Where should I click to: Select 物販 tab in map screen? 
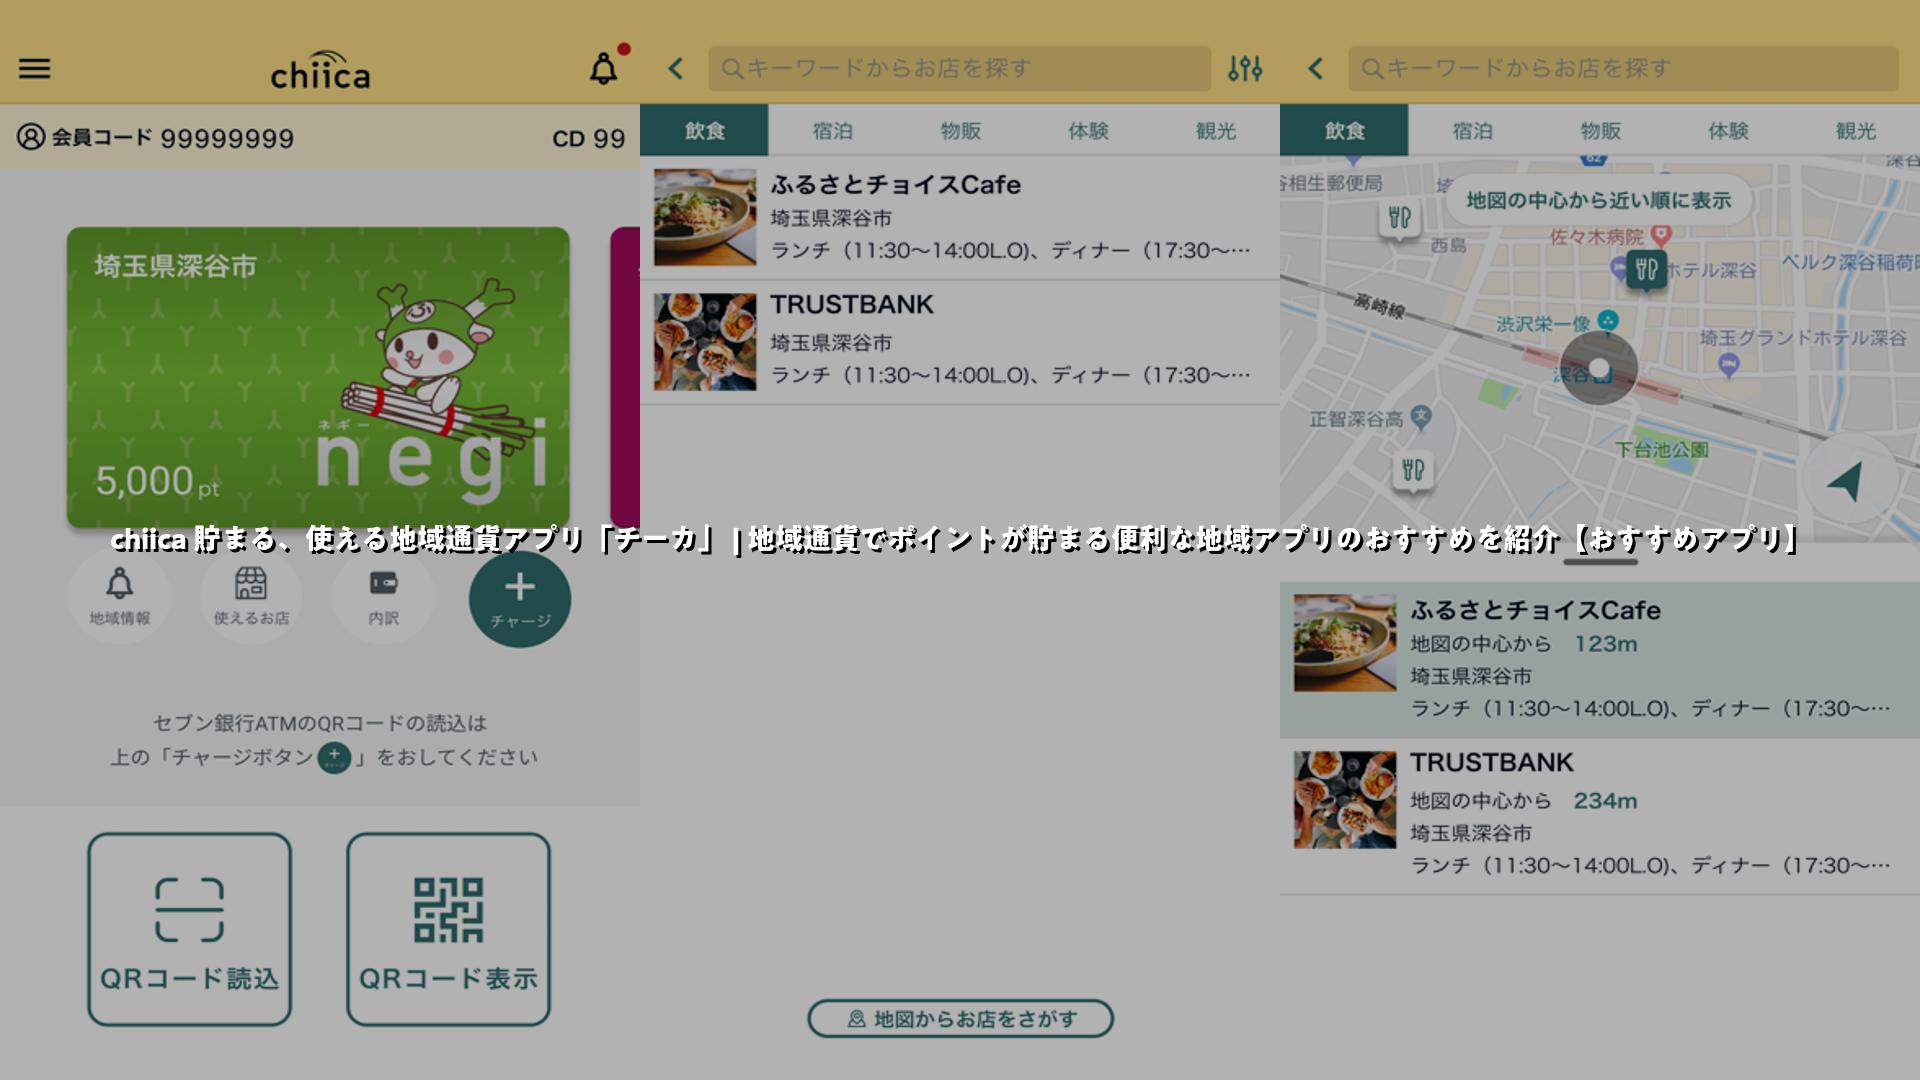coord(1600,130)
